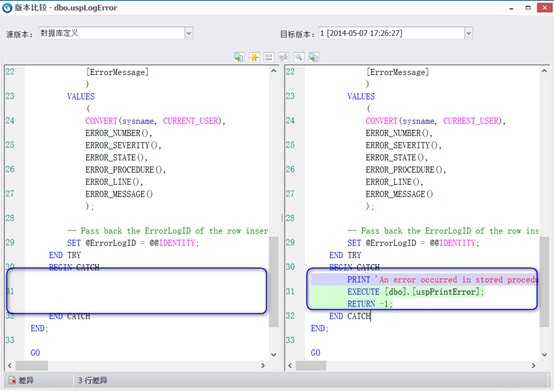Viewport: 554px width, 391px height.
Task: Click BEGIN CATCH in the right pane
Action: click(x=354, y=267)
